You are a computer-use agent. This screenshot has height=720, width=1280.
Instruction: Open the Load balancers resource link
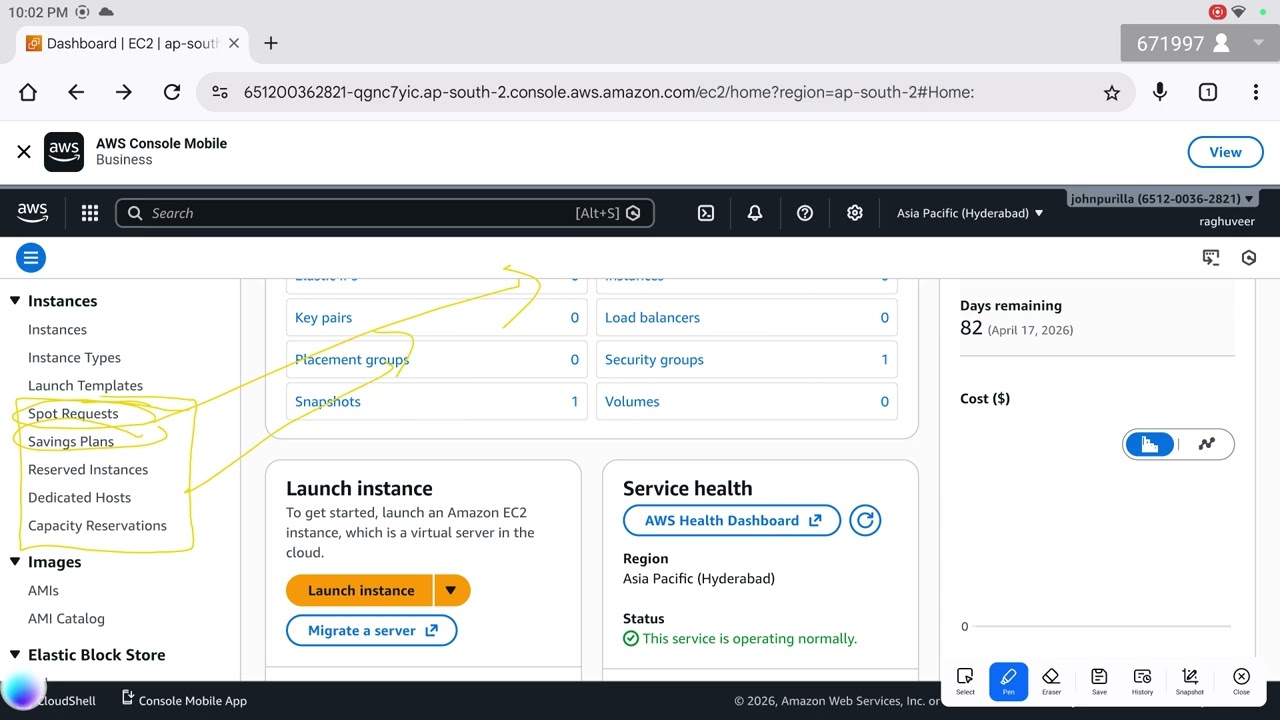click(x=652, y=318)
